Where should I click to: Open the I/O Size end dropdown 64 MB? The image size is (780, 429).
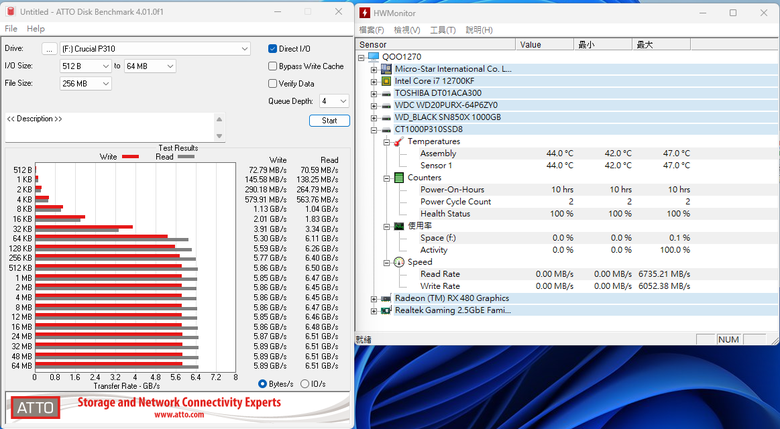pyautogui.click(x=149, y=66)
